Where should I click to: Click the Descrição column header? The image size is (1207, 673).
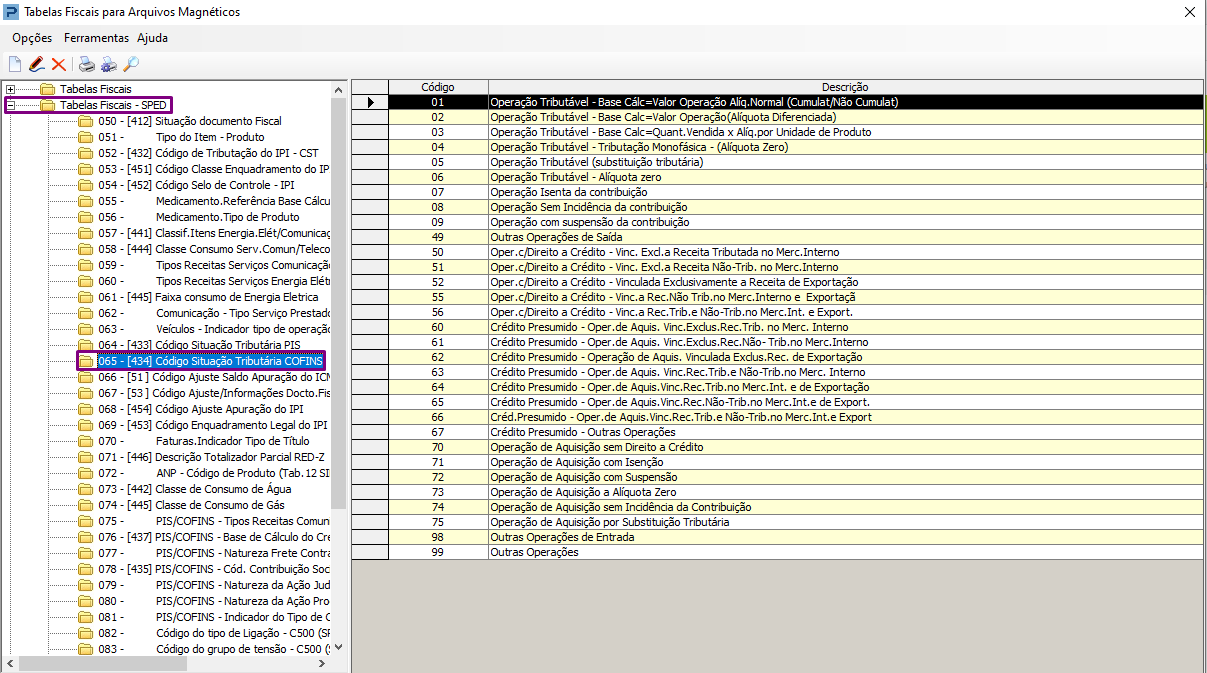point(845,87)
